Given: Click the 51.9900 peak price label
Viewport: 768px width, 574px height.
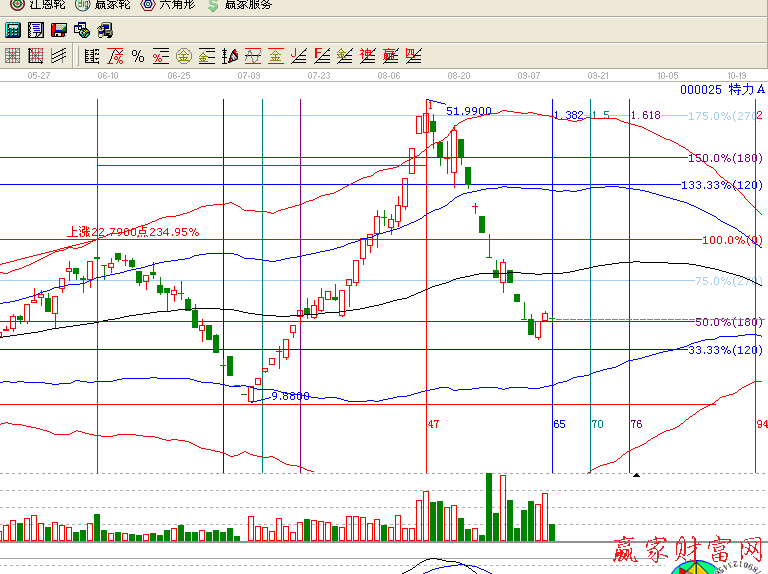Looking at the screenshot, I should (468, 111).
